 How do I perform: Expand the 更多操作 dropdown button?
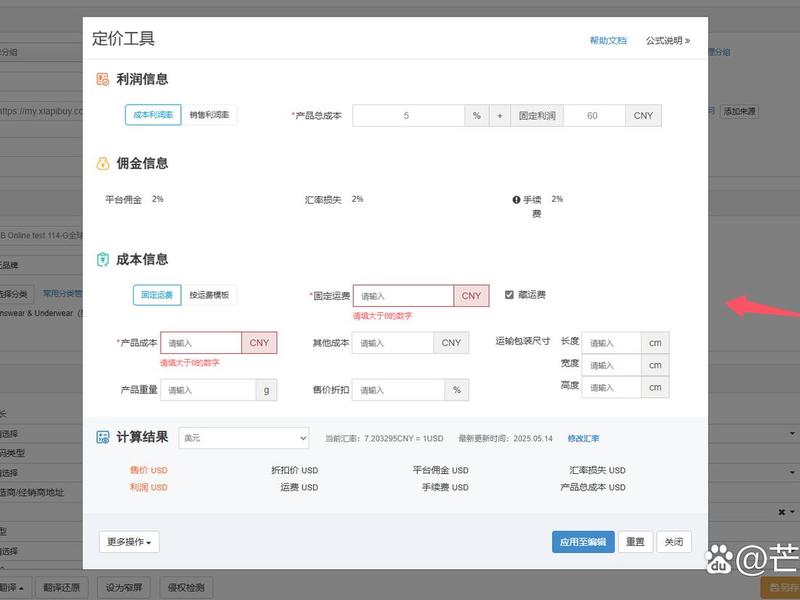(x=129, y=542)
